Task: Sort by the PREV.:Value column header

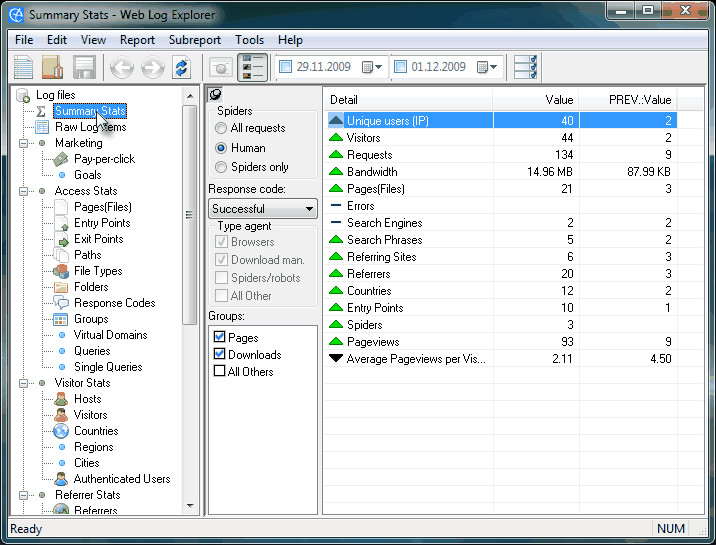Action: 628,100
